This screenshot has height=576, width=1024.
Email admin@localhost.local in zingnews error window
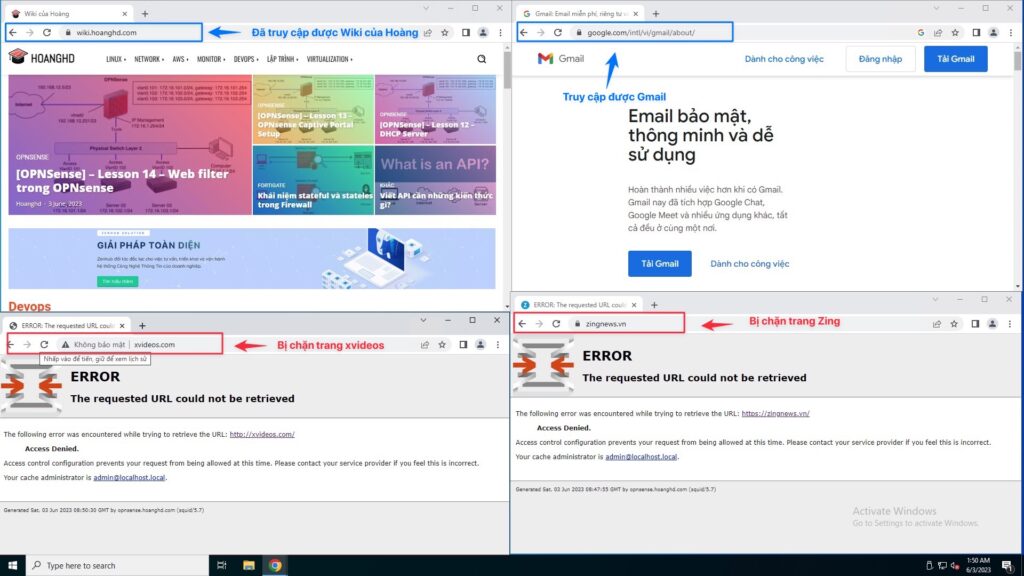click(641, 456)
